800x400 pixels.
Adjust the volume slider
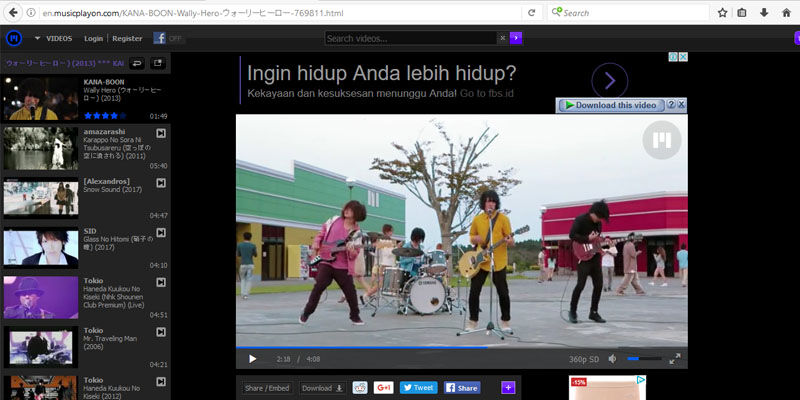(x=644, y=359)
